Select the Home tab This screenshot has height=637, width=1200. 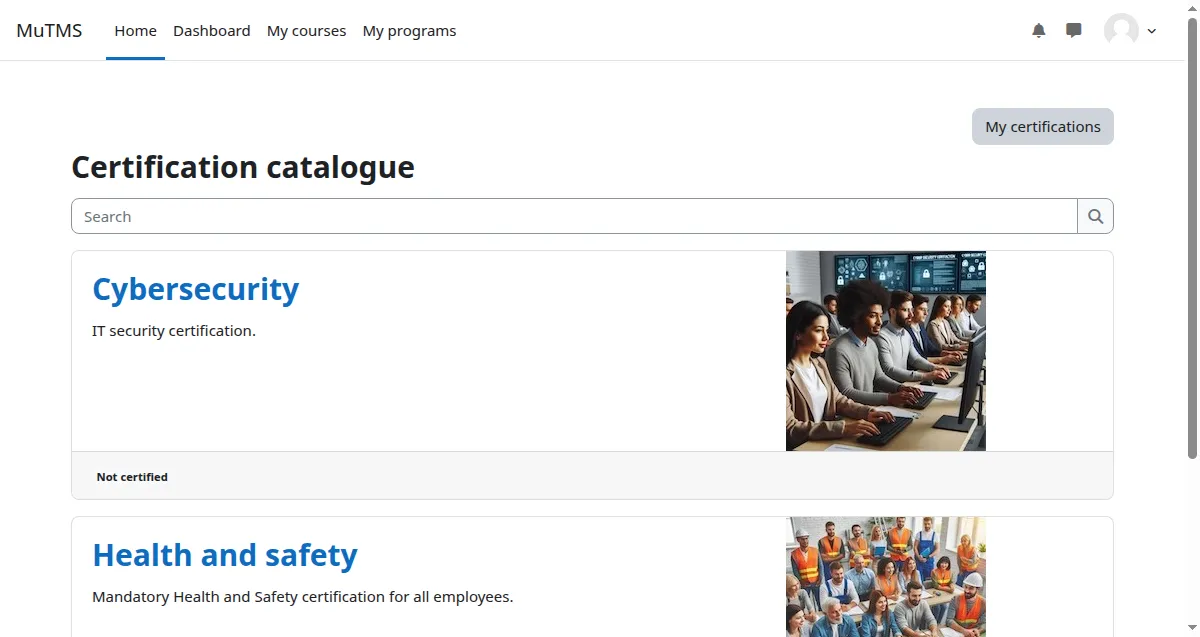pos(135,30)
